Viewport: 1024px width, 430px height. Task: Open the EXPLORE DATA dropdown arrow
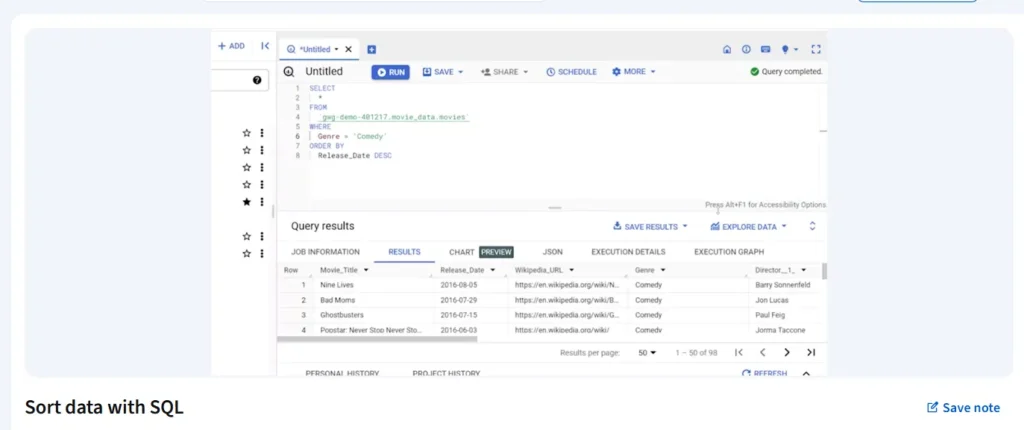[784, 227]
